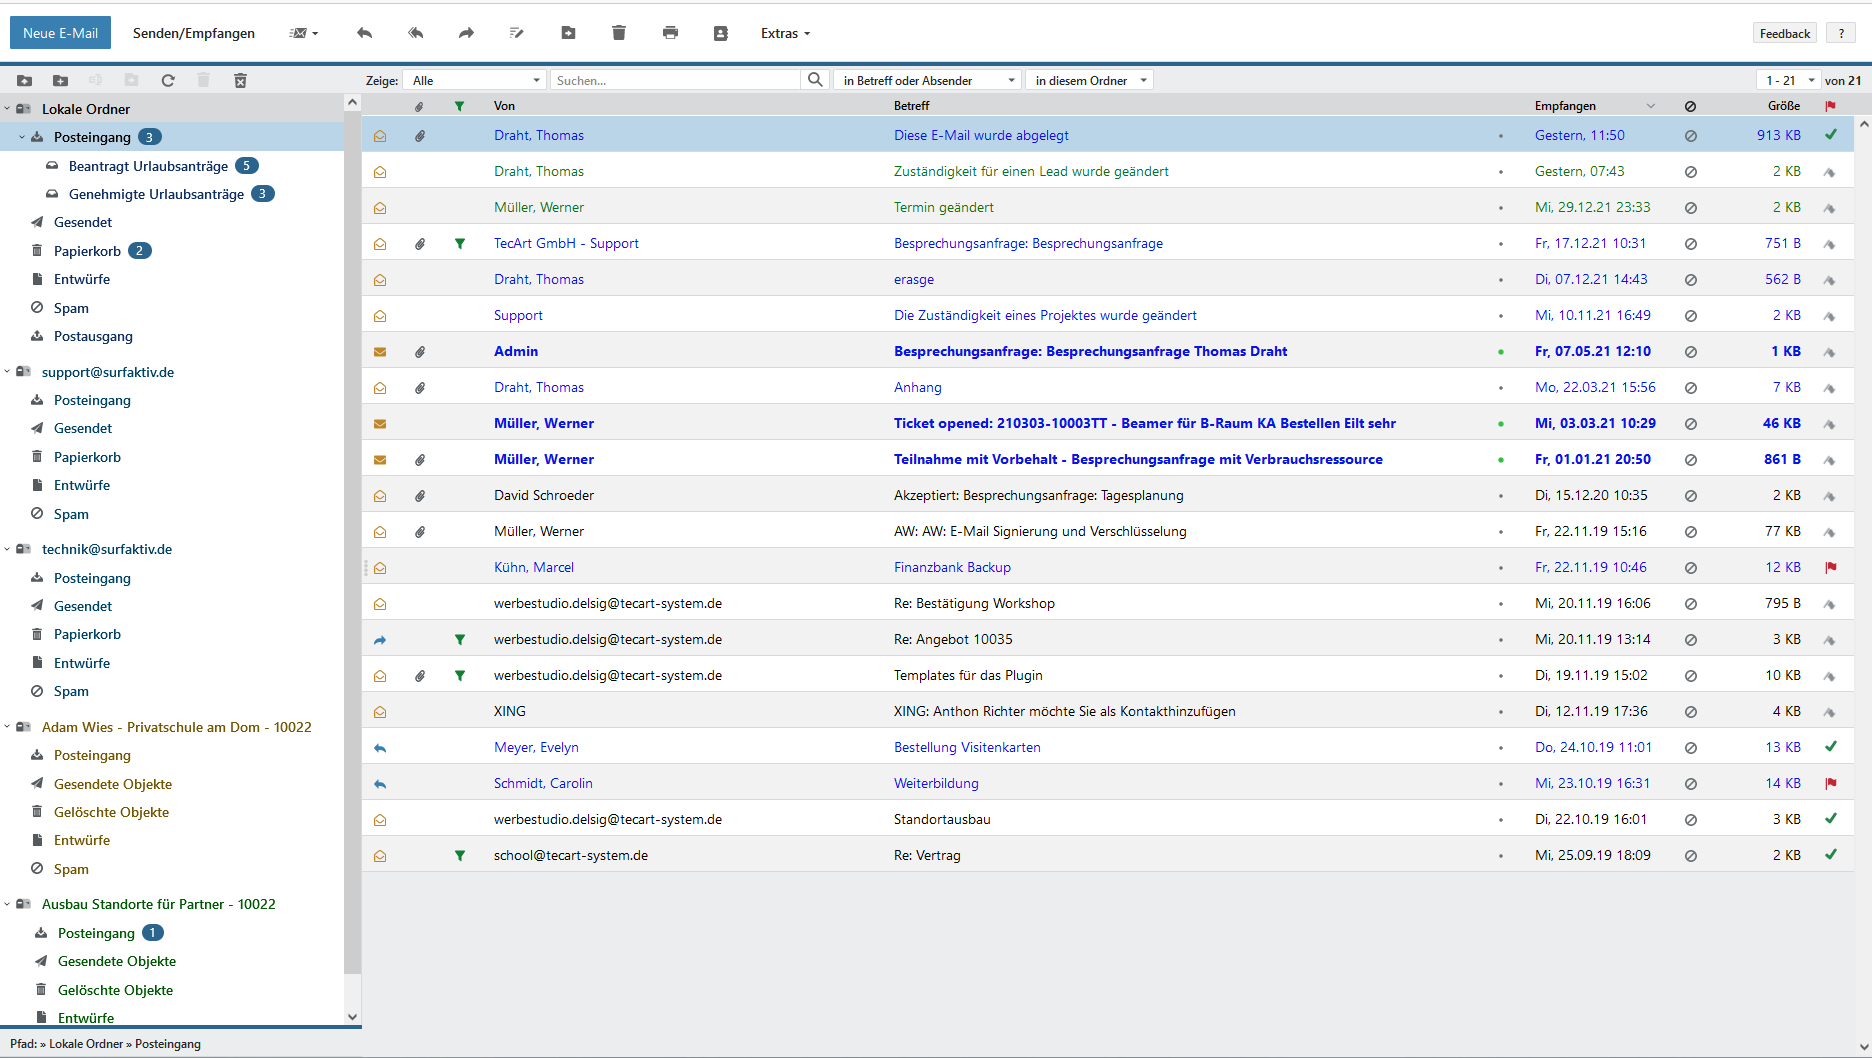Image resolution: width=1872 pixels, height=1058 pixels.
Task: Open the Extras menu
Action: tap(785, 33)
